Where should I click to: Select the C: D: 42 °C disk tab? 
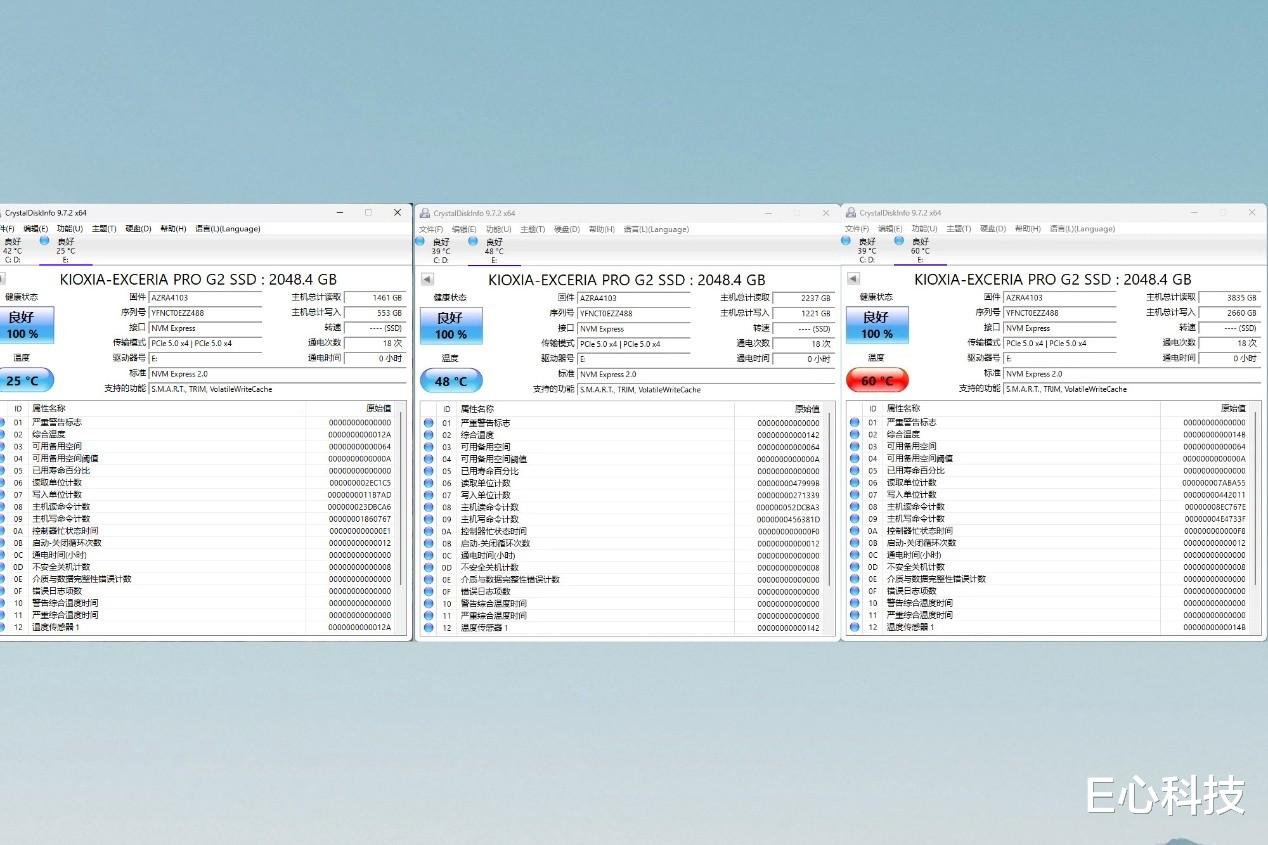pos(12,250)
